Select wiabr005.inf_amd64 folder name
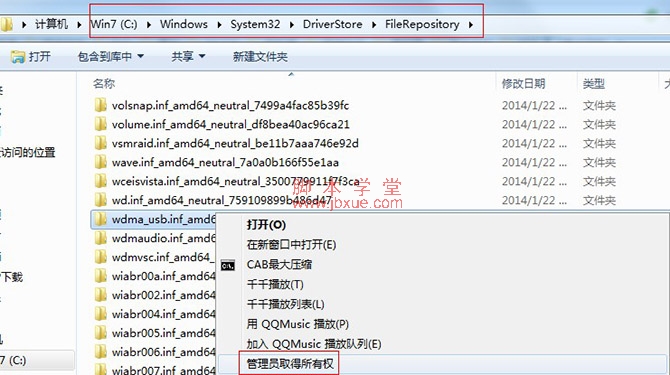Screen dimensions: 670x375 pyautogui.click(x=164, y=333)
